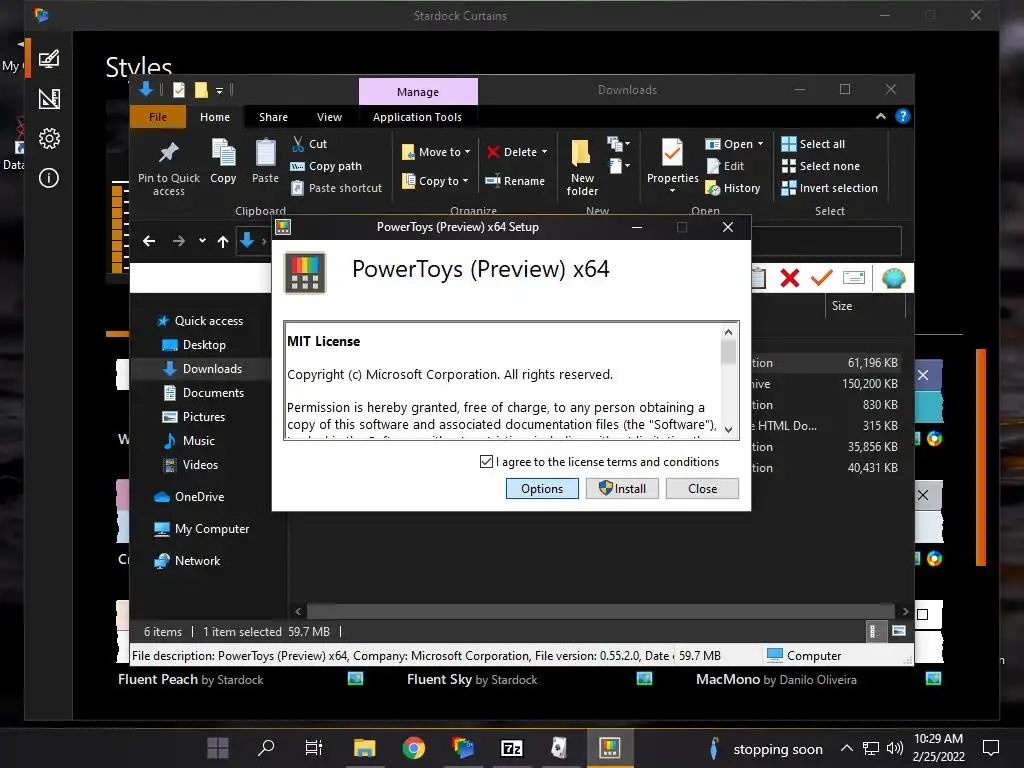Show hidden system tray icons chevron
The image size is (1024, 768).
tap(846, 748)
